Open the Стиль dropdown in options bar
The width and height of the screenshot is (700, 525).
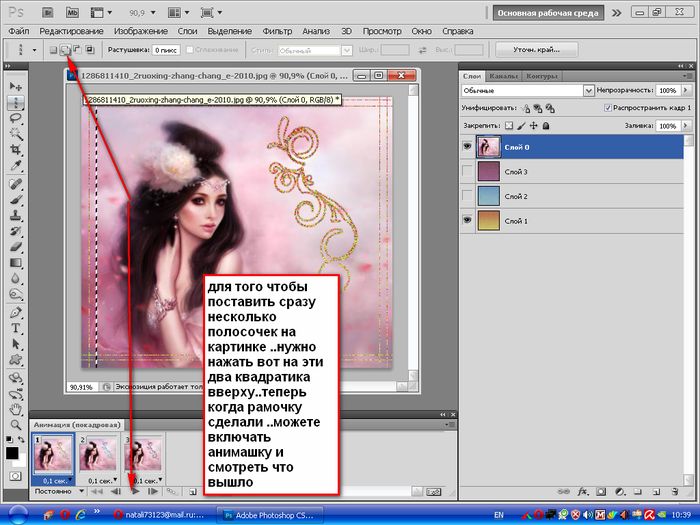pyautogui.click(x=347, y=50)
